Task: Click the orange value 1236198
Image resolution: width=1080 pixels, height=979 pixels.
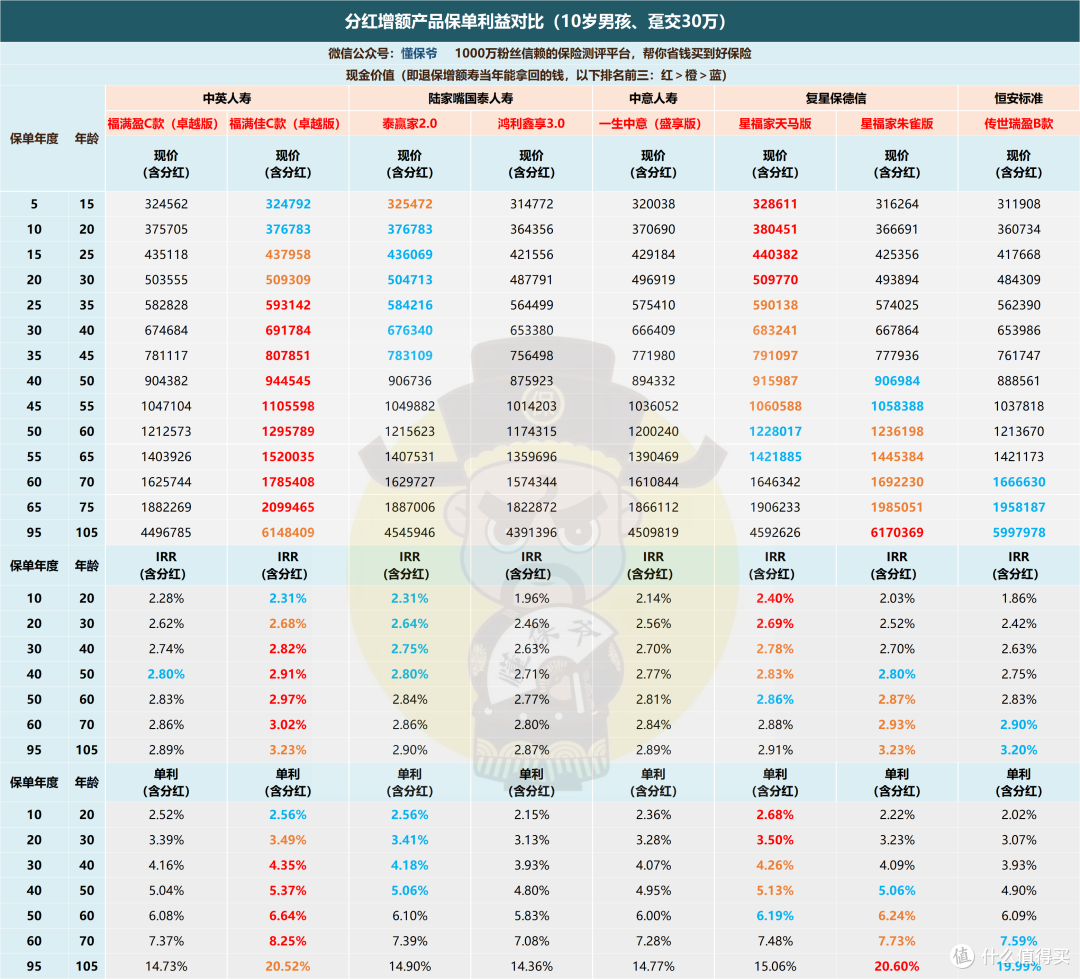Action: point(897,431)
